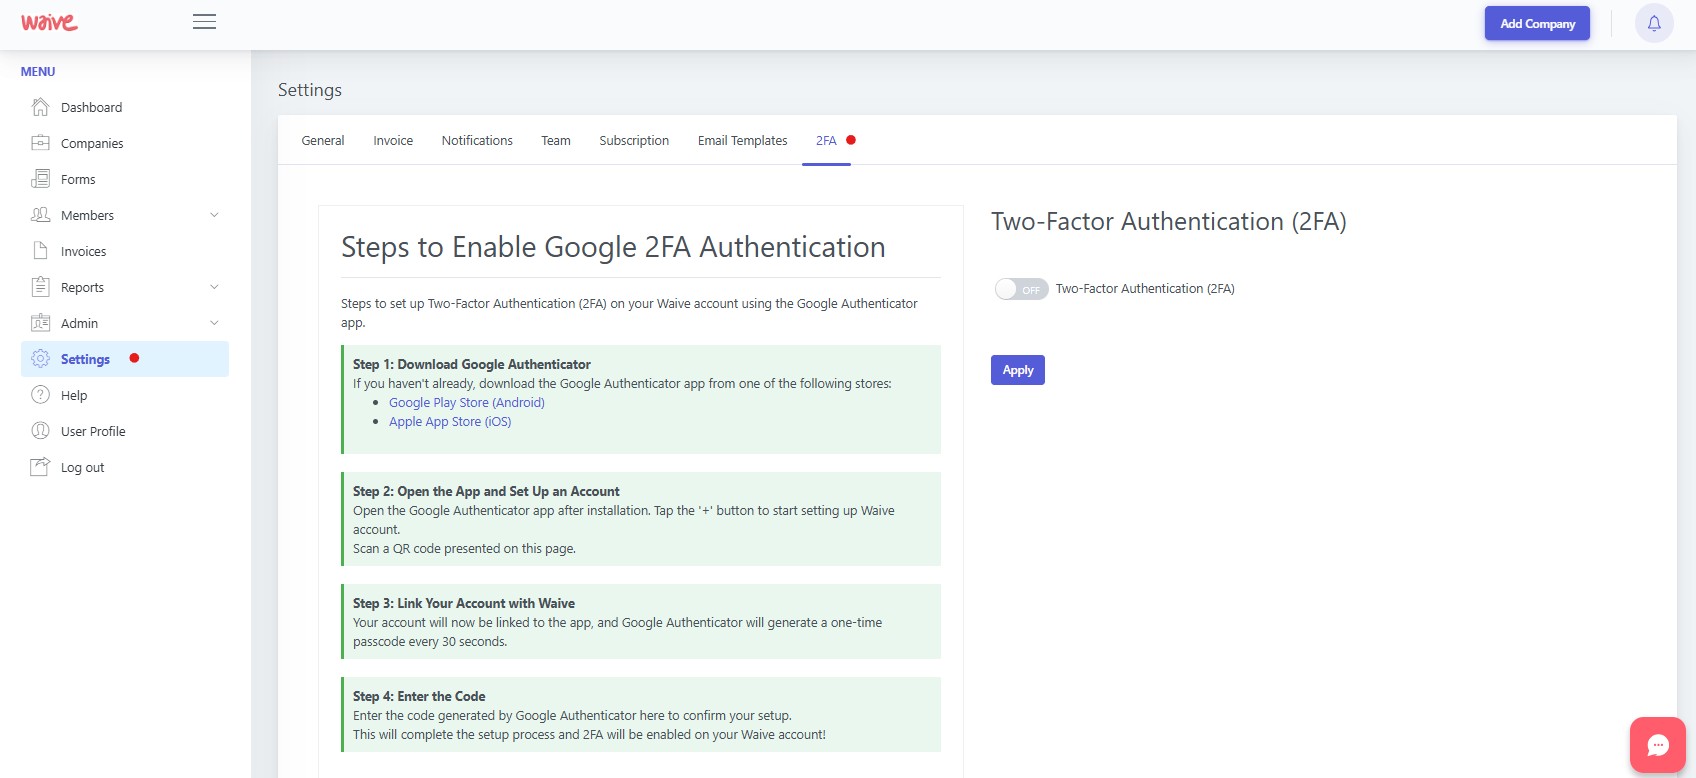Click the Forms sidebar icon

click(x=40, y=179)
